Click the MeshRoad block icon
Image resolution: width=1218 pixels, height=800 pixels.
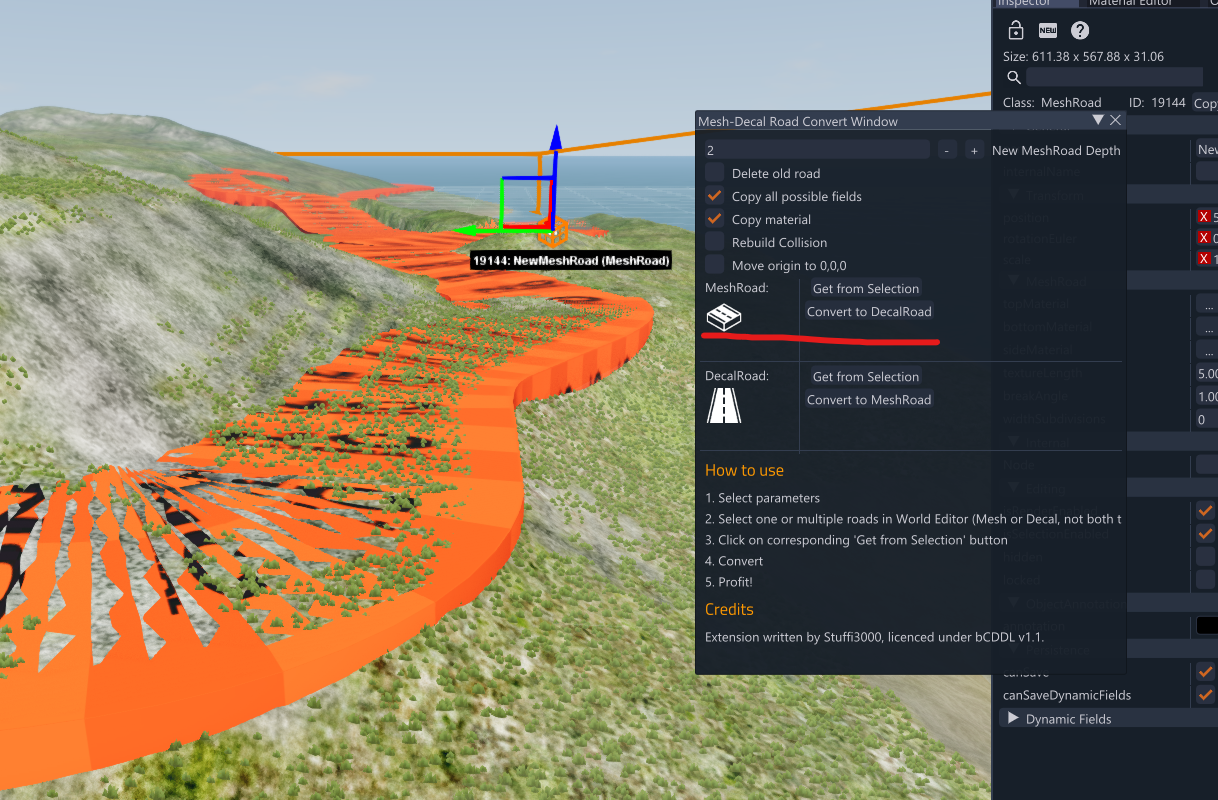[724, 318]
